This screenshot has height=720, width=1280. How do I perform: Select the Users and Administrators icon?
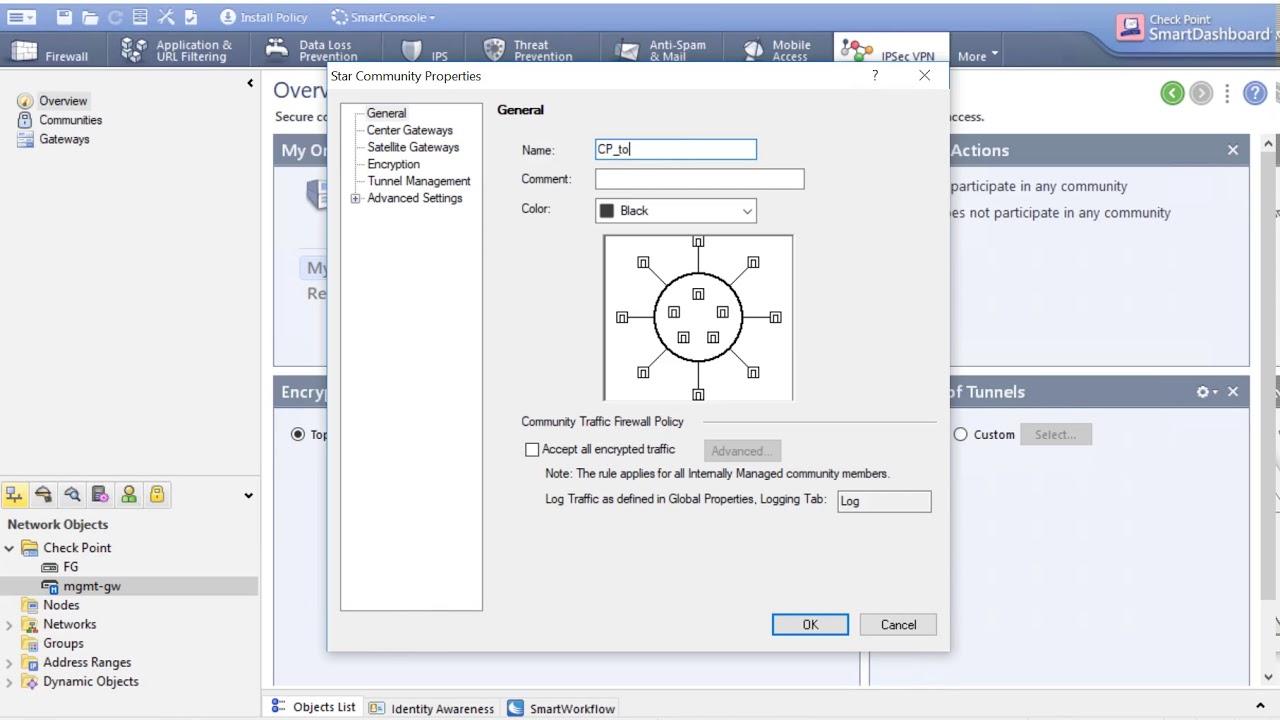click(x=129, y=494)
